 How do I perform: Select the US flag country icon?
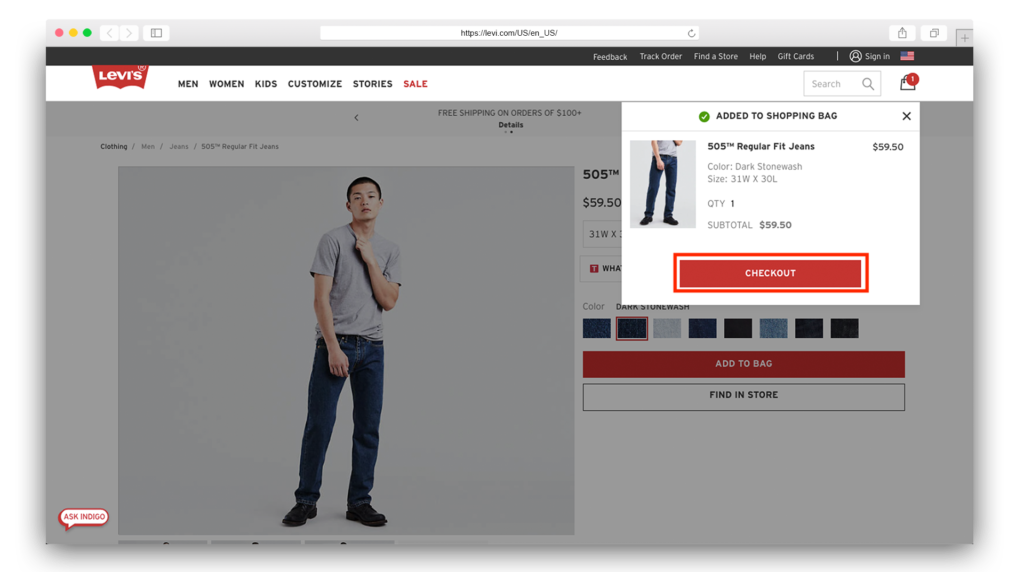pyautogui.click(x=907, y=56)
